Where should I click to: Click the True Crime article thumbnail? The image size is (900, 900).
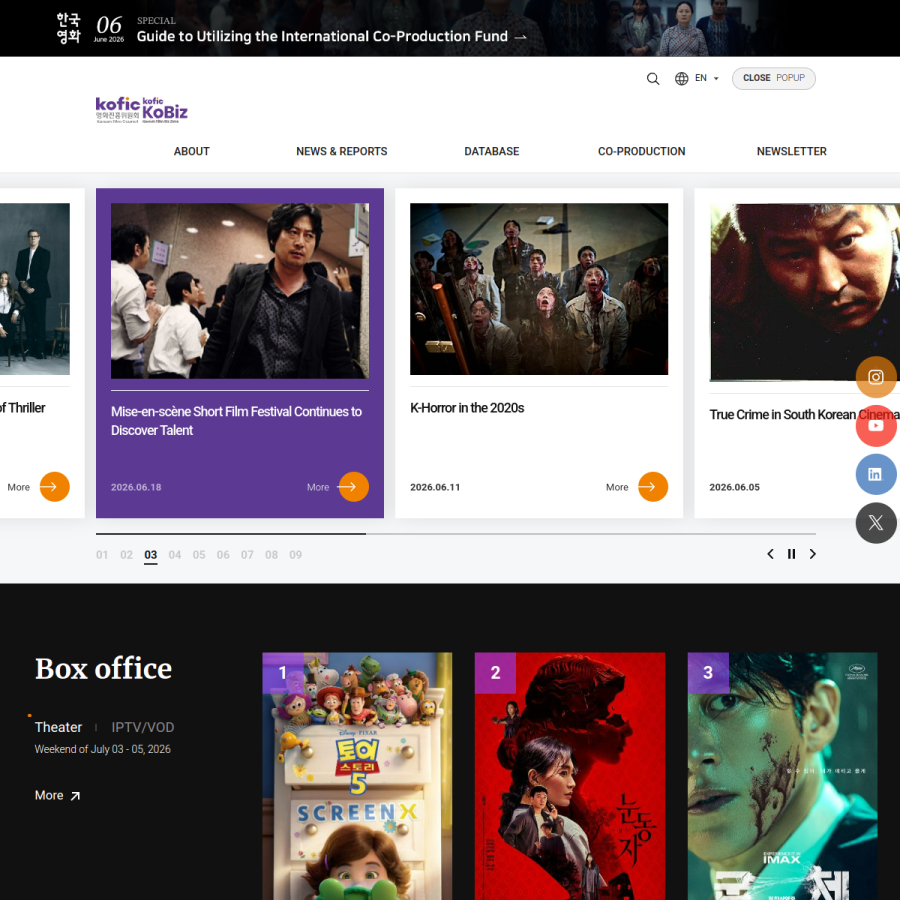tap(805, 292)
